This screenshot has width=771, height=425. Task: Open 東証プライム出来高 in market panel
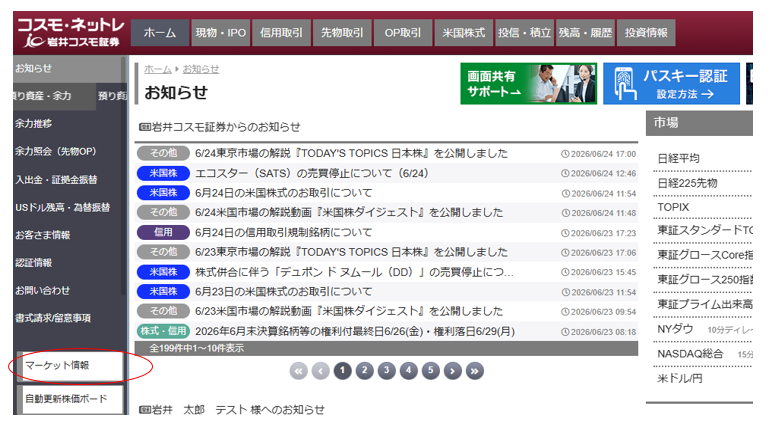click(x=705, y=304)
